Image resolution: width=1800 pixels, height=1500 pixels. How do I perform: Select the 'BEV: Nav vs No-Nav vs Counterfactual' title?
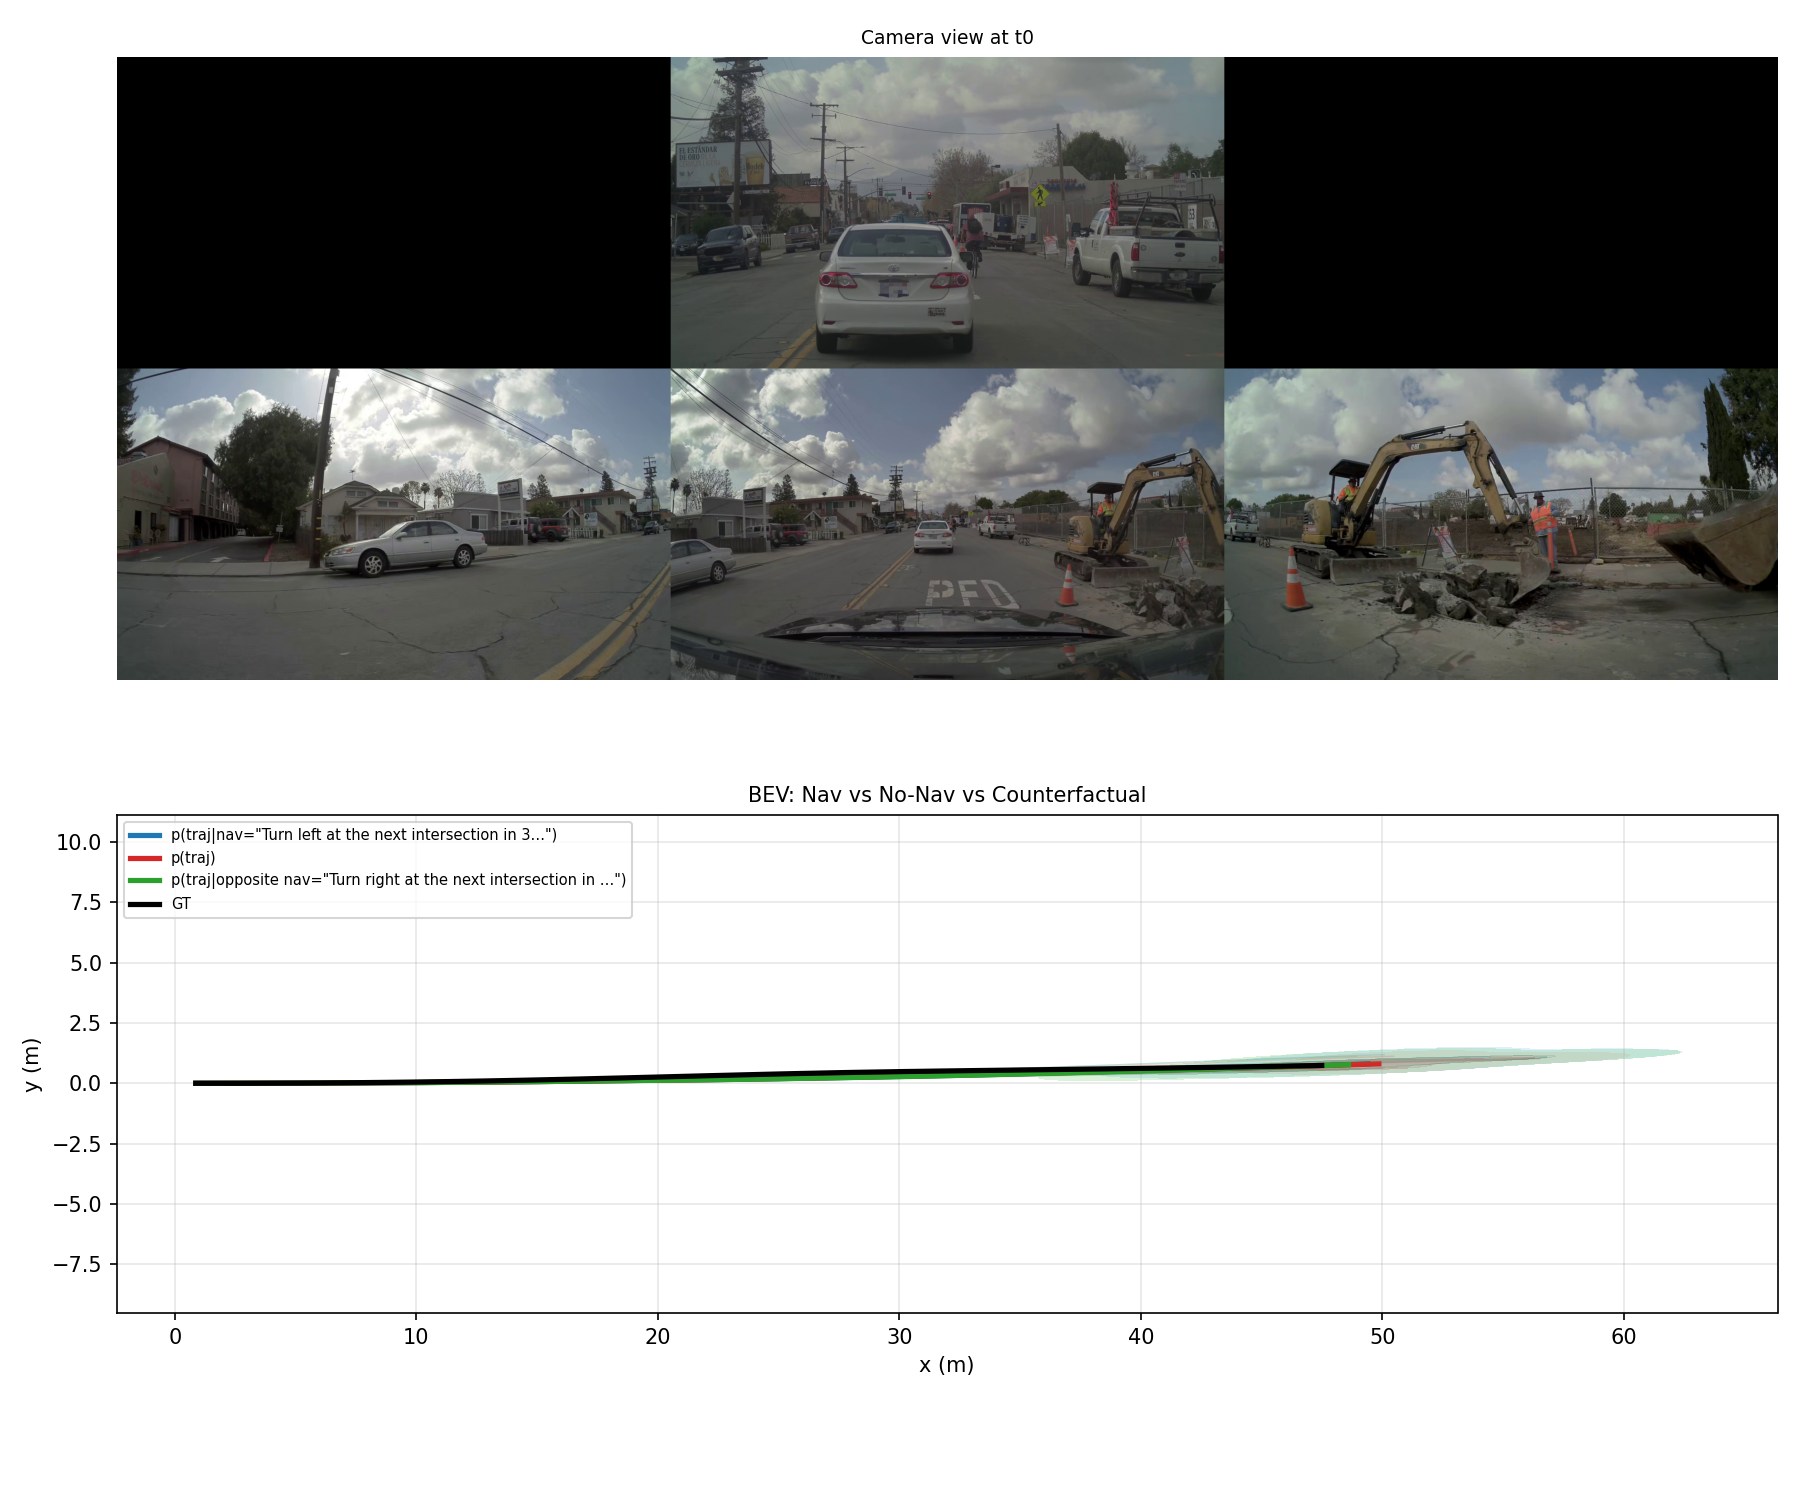click(948, 795)
